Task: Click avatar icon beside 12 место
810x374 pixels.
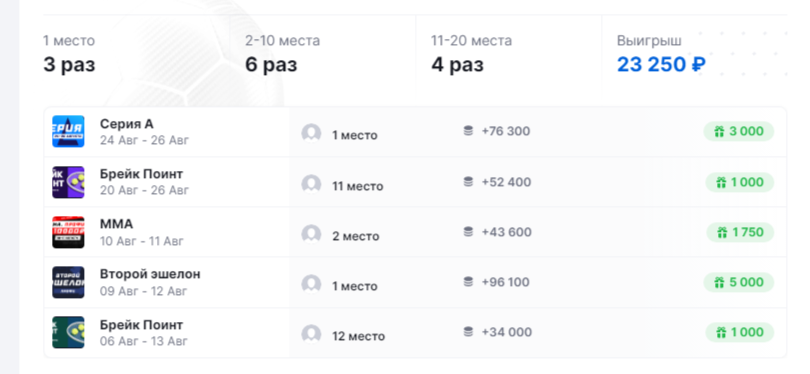Action: [311, 334]
